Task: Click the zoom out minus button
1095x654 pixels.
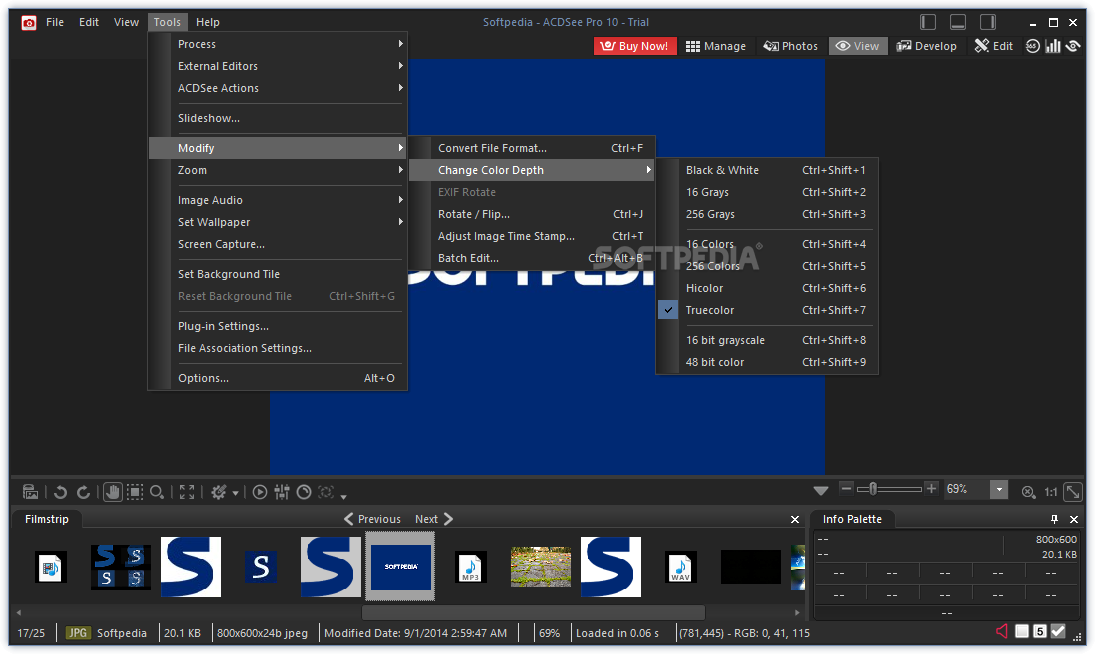Action: coord(846,489)
